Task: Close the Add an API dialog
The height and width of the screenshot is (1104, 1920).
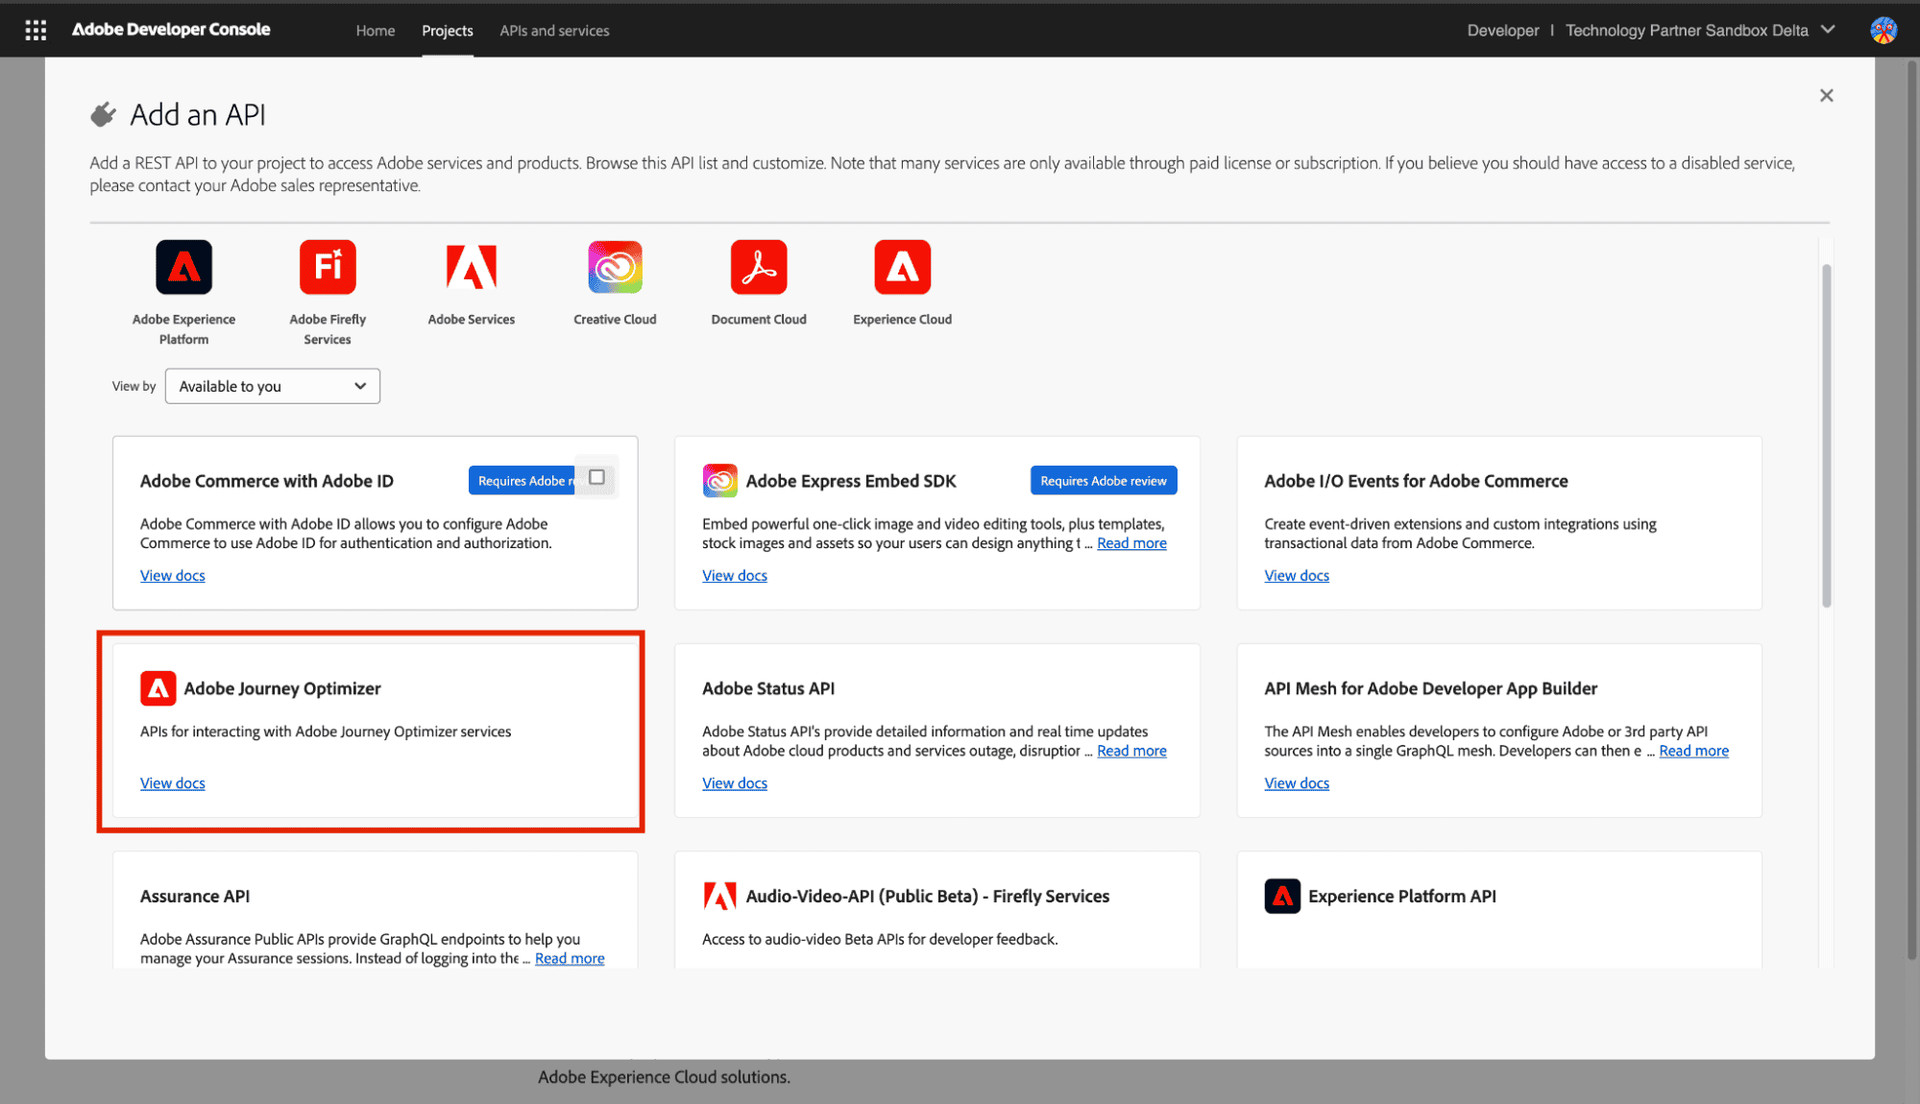Action: [x=1826, y=95]
